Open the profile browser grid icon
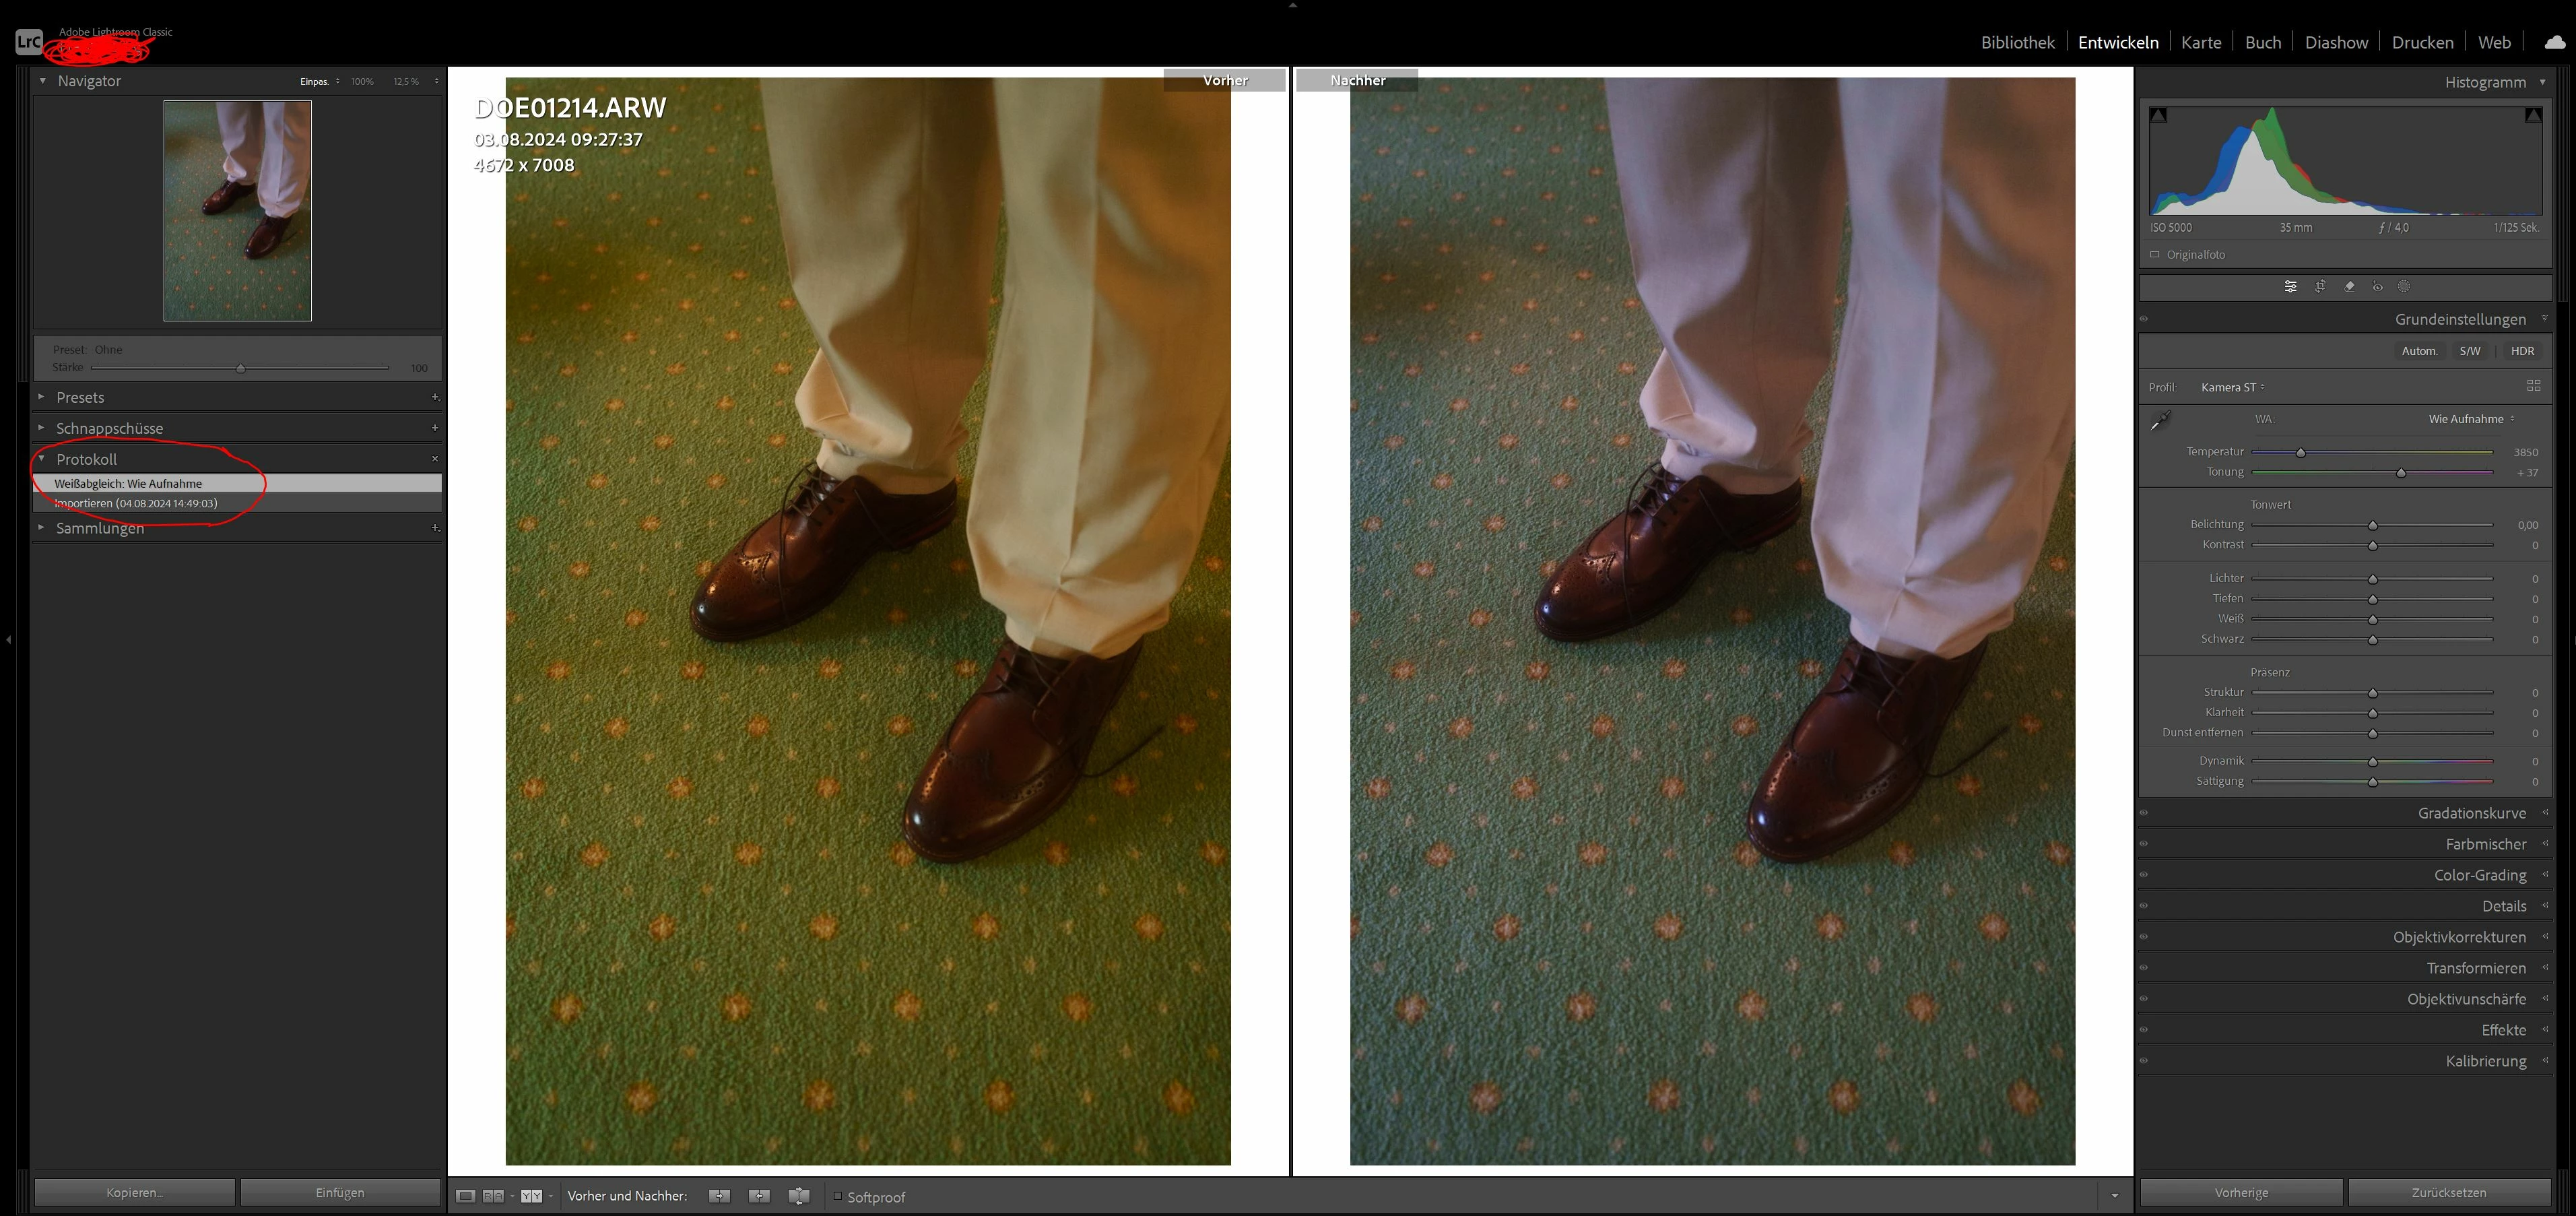This screenshot has height=1216, width=2576. coord(2533,386)
